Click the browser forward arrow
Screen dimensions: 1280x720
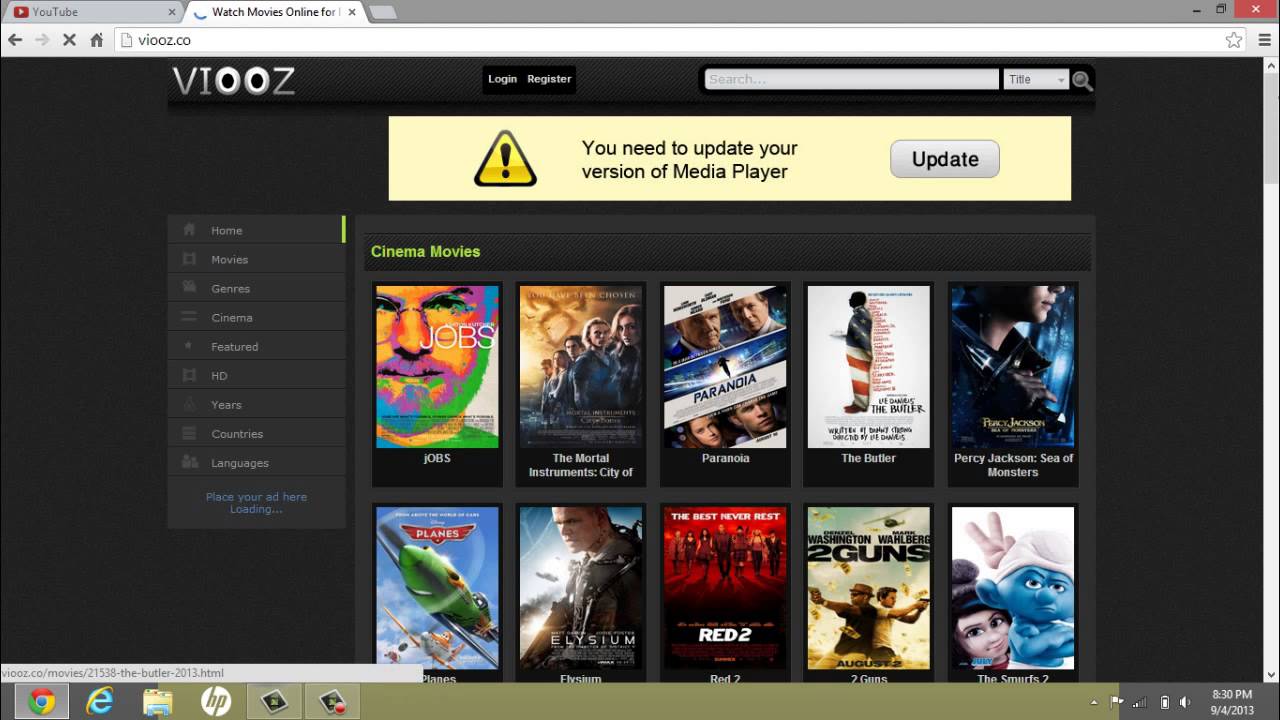pyautogui.click(x=42, y=40)
